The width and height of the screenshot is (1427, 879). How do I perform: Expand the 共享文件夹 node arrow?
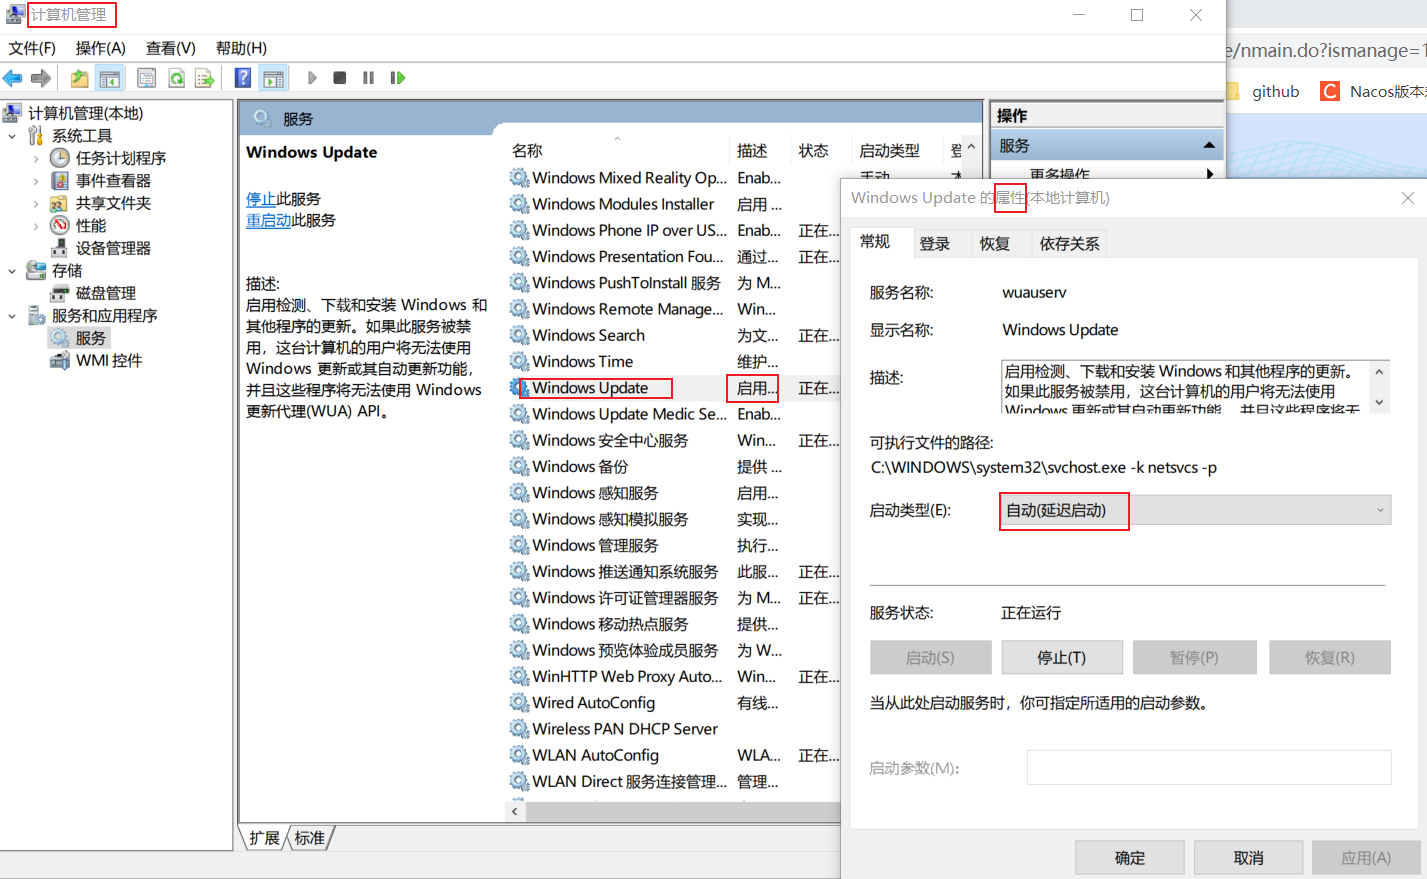click(x=36, y=203)
